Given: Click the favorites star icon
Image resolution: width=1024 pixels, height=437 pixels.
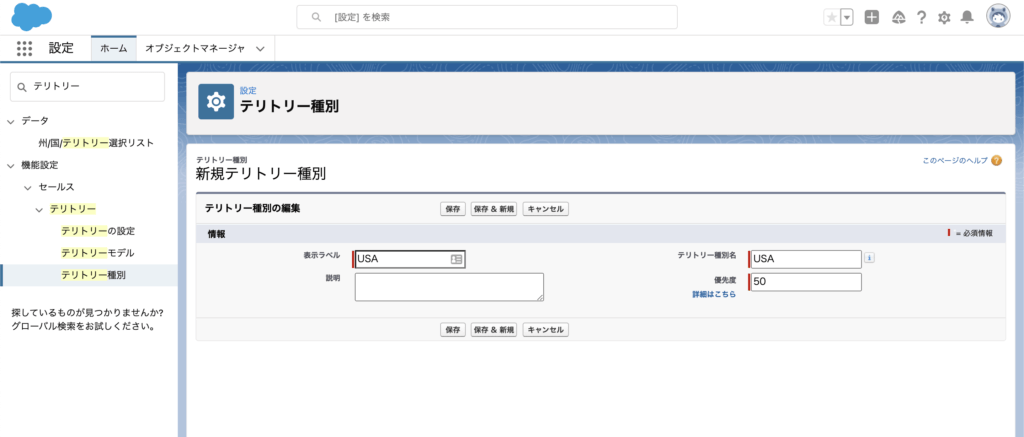Looking at the screenshot, I should (832, 17).
